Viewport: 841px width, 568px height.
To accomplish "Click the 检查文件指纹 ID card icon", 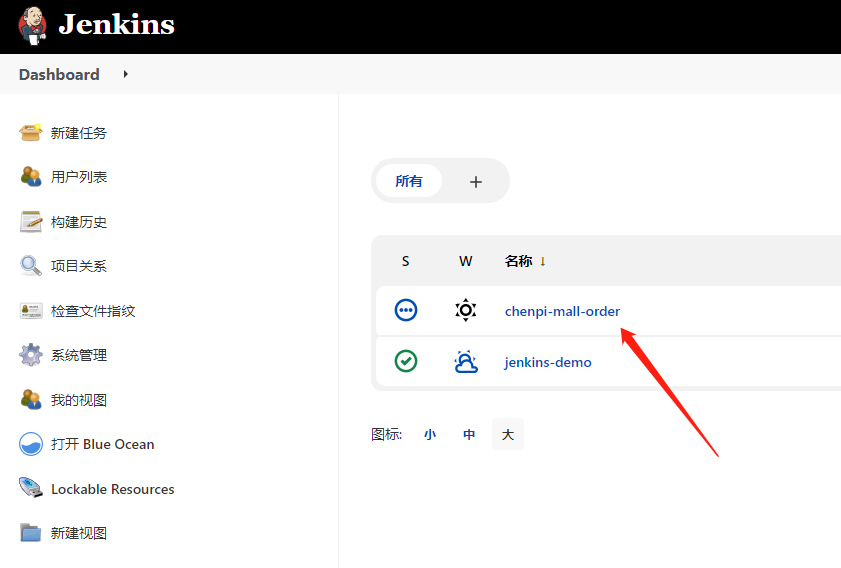I will [x=31, y=311].
